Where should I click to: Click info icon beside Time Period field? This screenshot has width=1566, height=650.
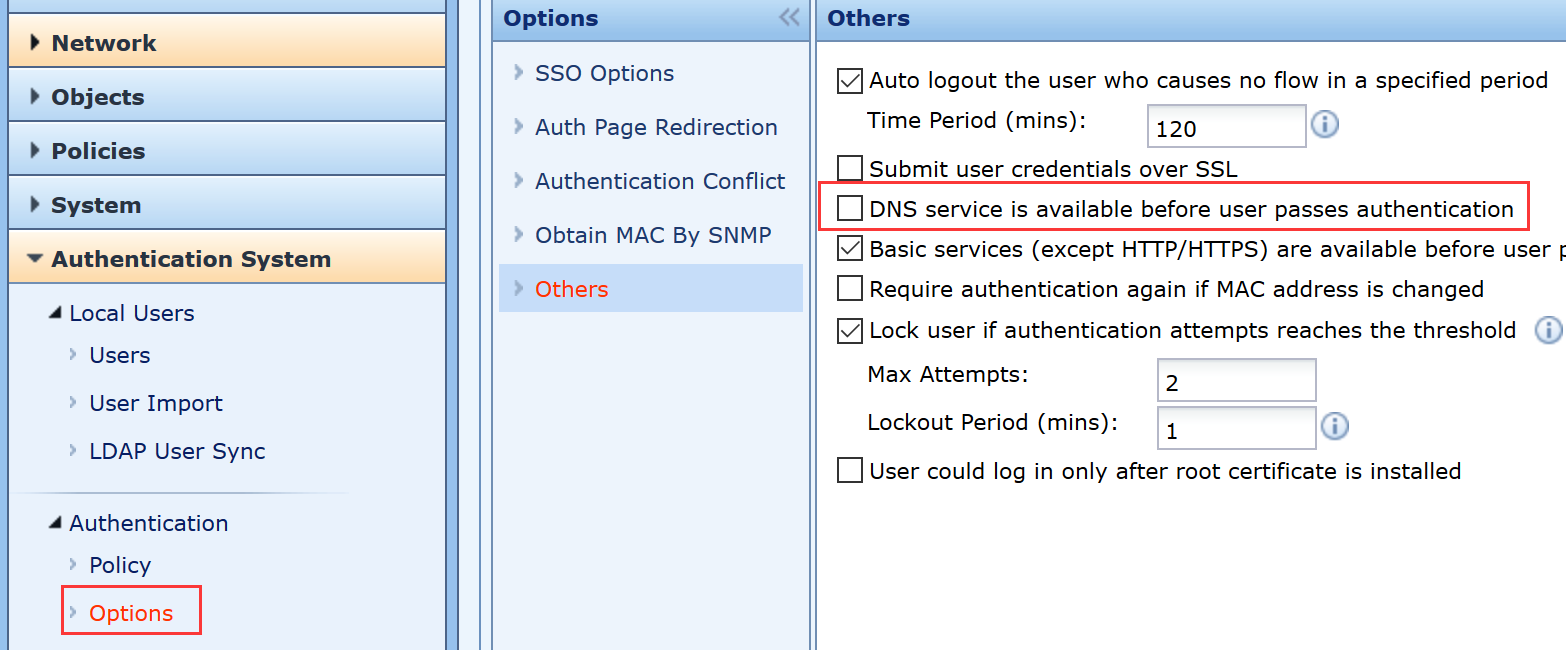1324,125
